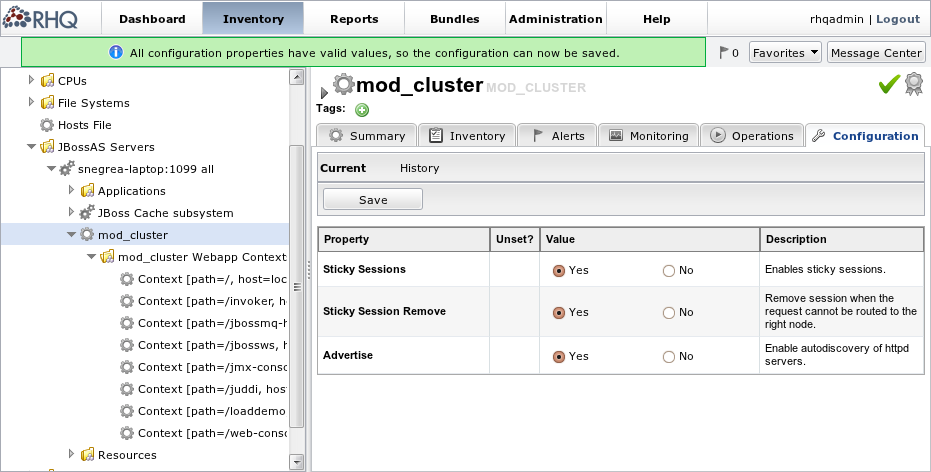
Task: Select No for Advertise
Action: (x=669, y=357)
